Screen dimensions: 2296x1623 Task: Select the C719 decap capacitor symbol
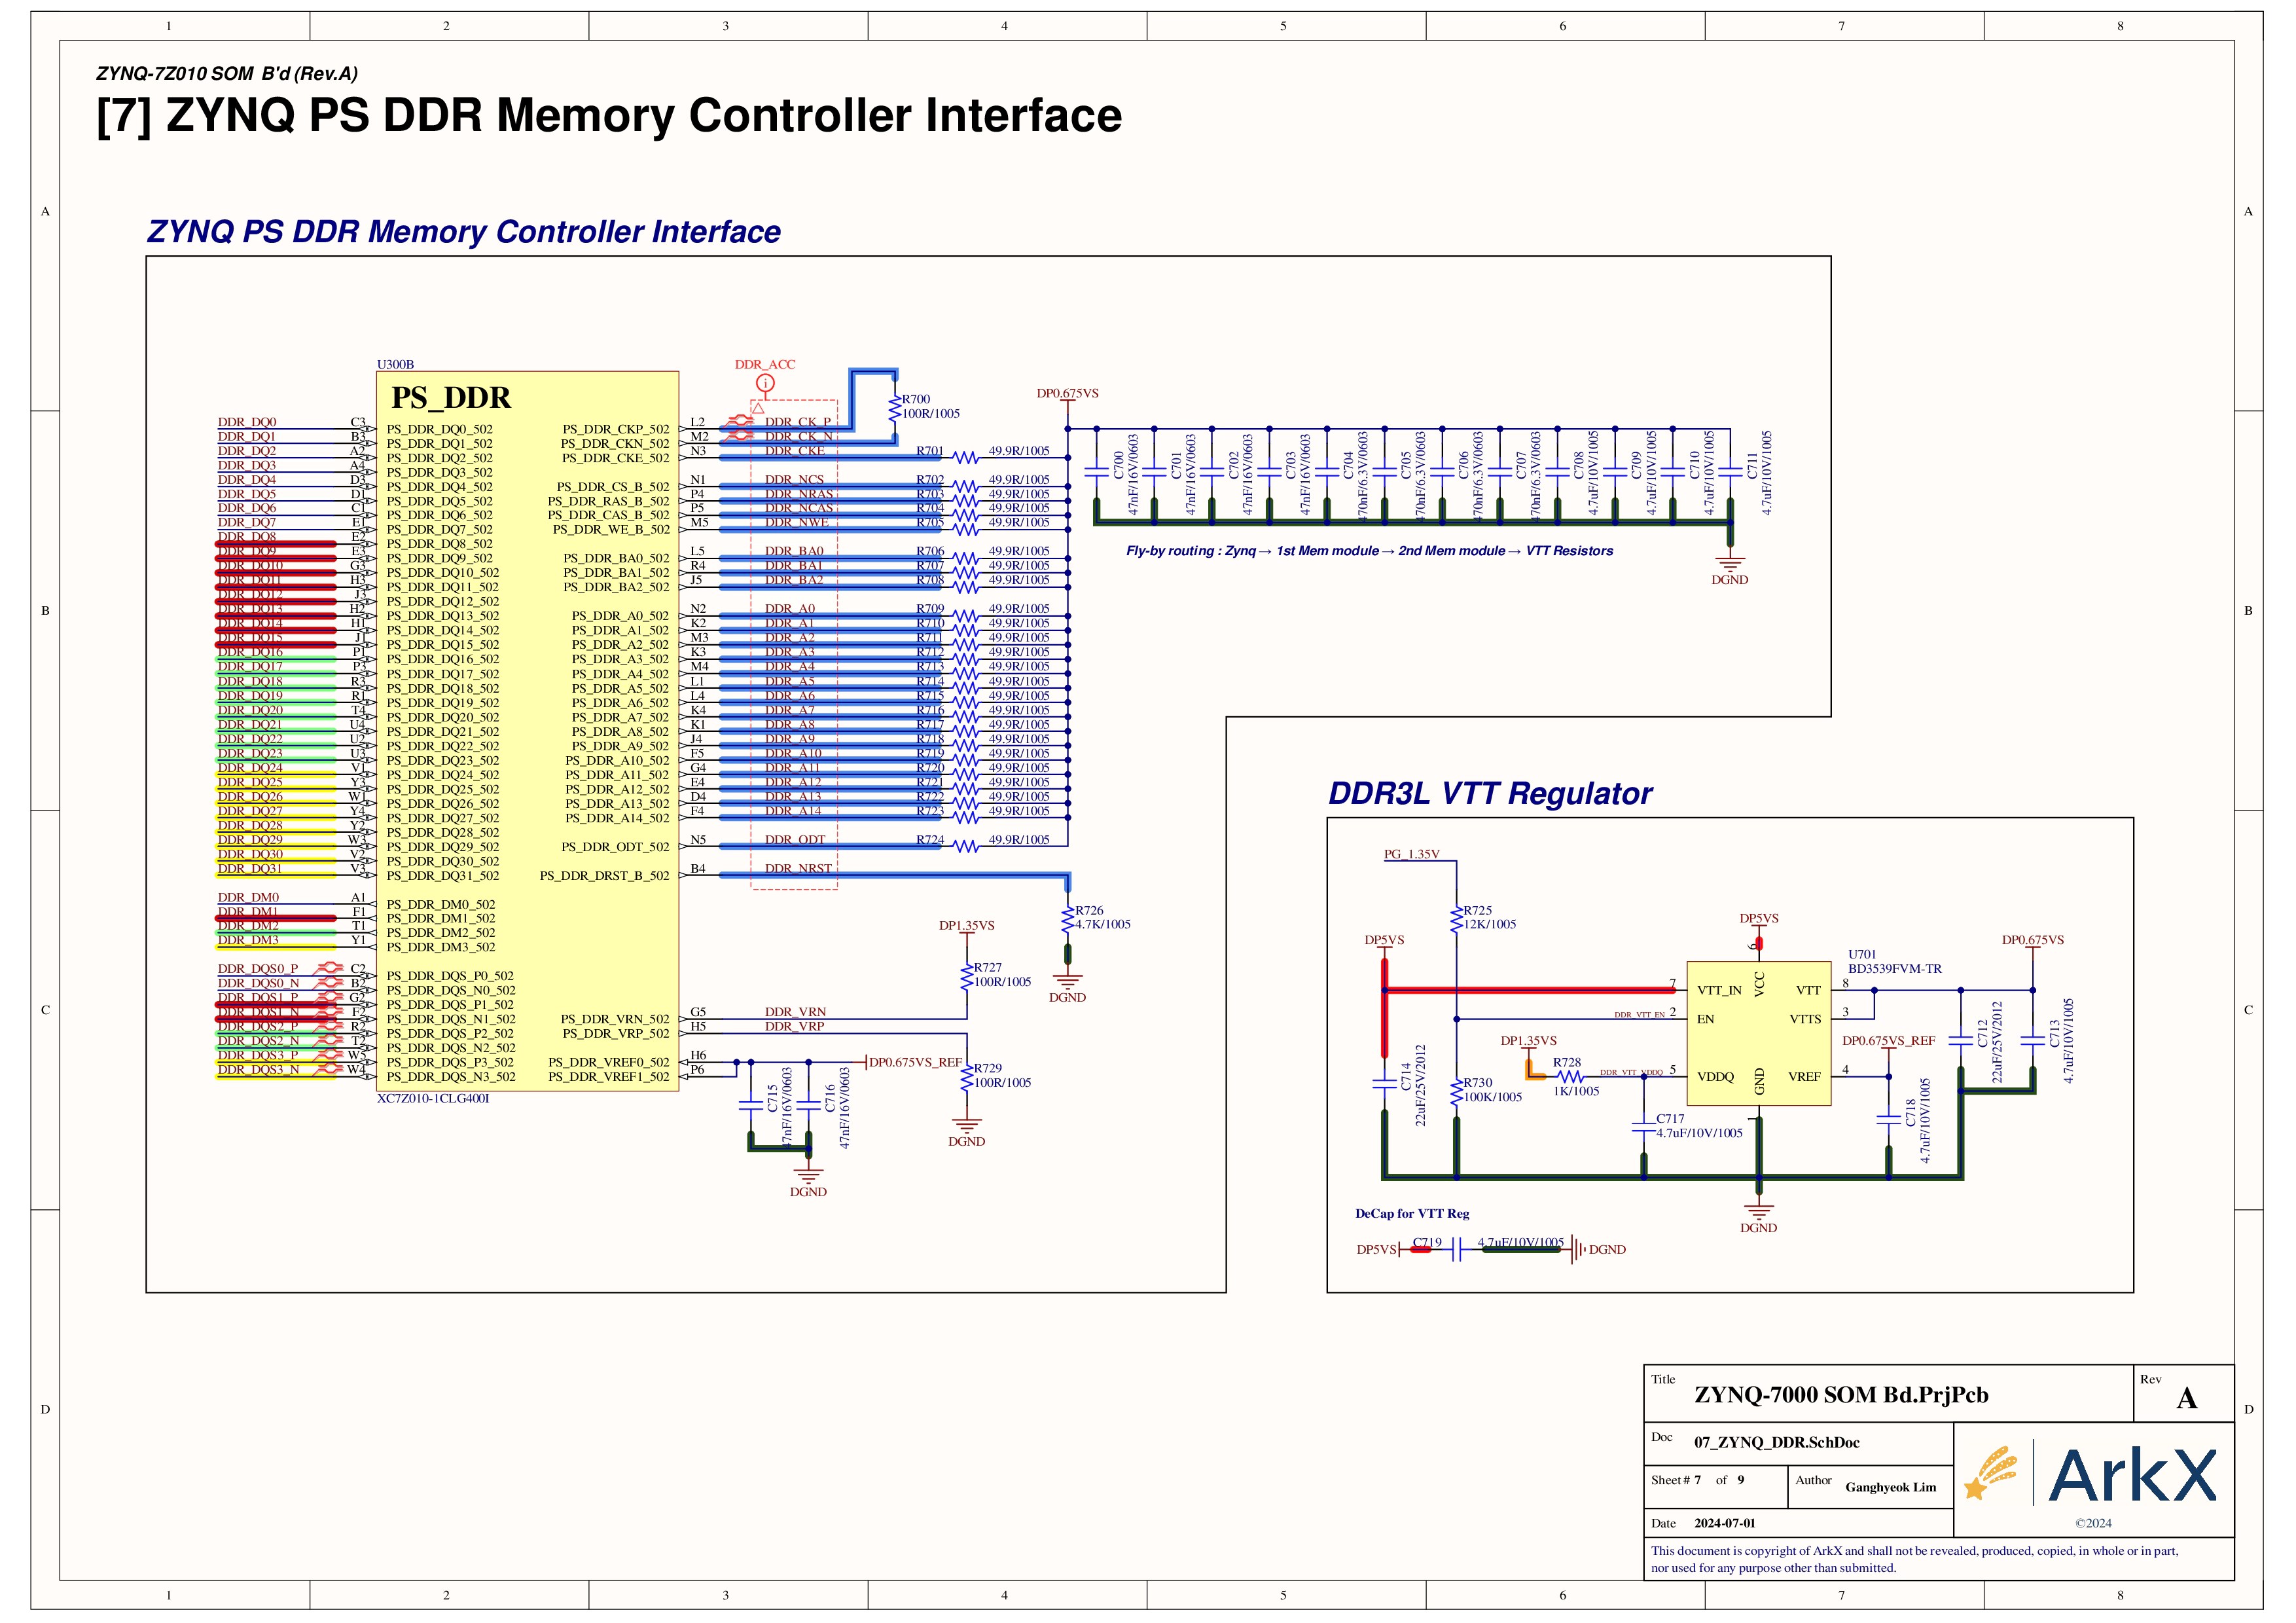[1456, 1248]
